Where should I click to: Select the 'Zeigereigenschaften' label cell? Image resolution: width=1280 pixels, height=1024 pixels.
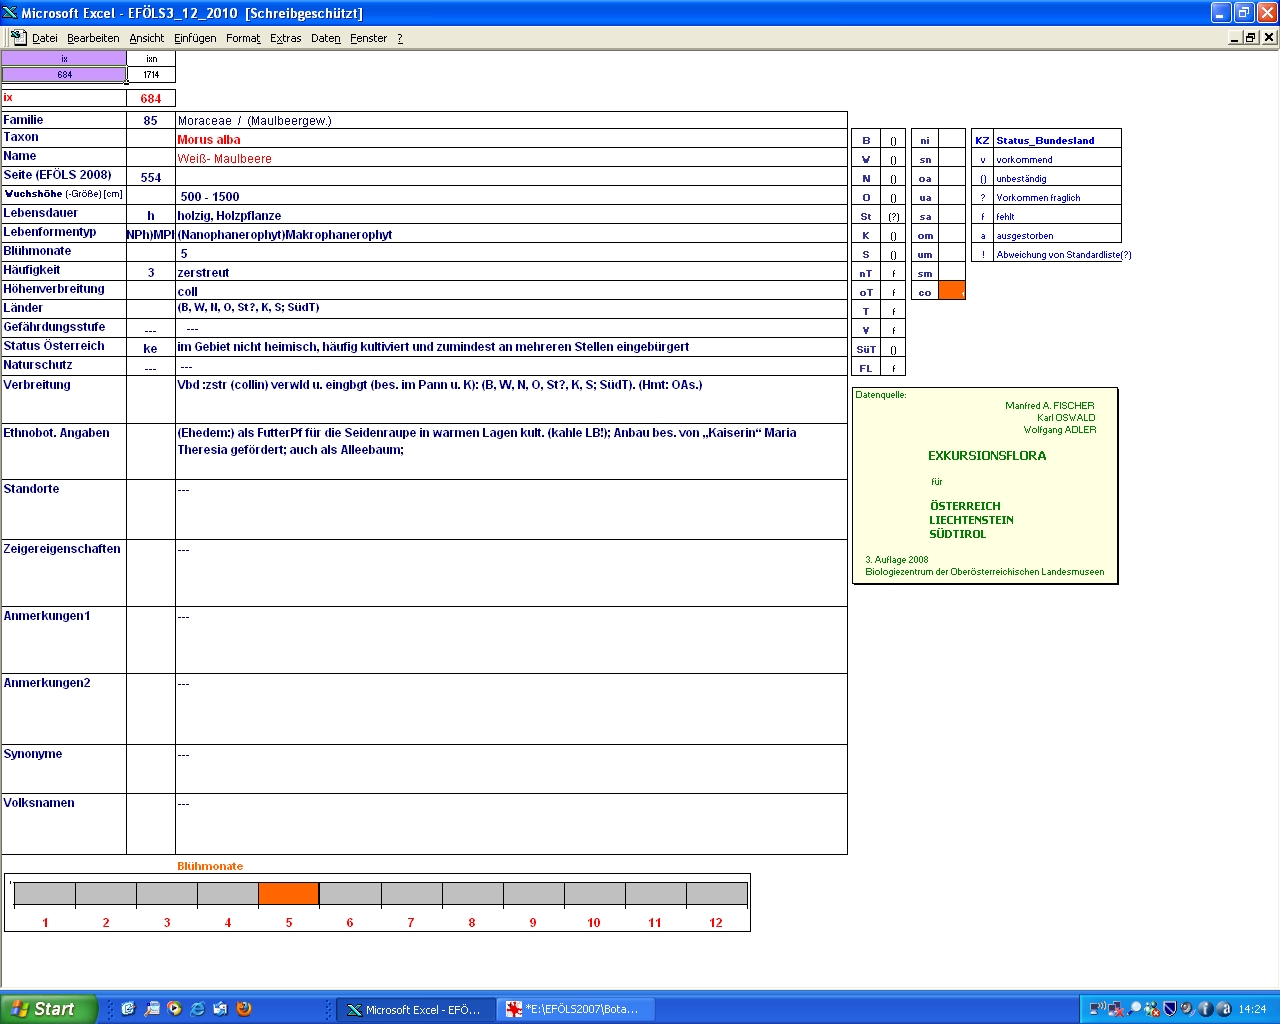tap(64, 573)
